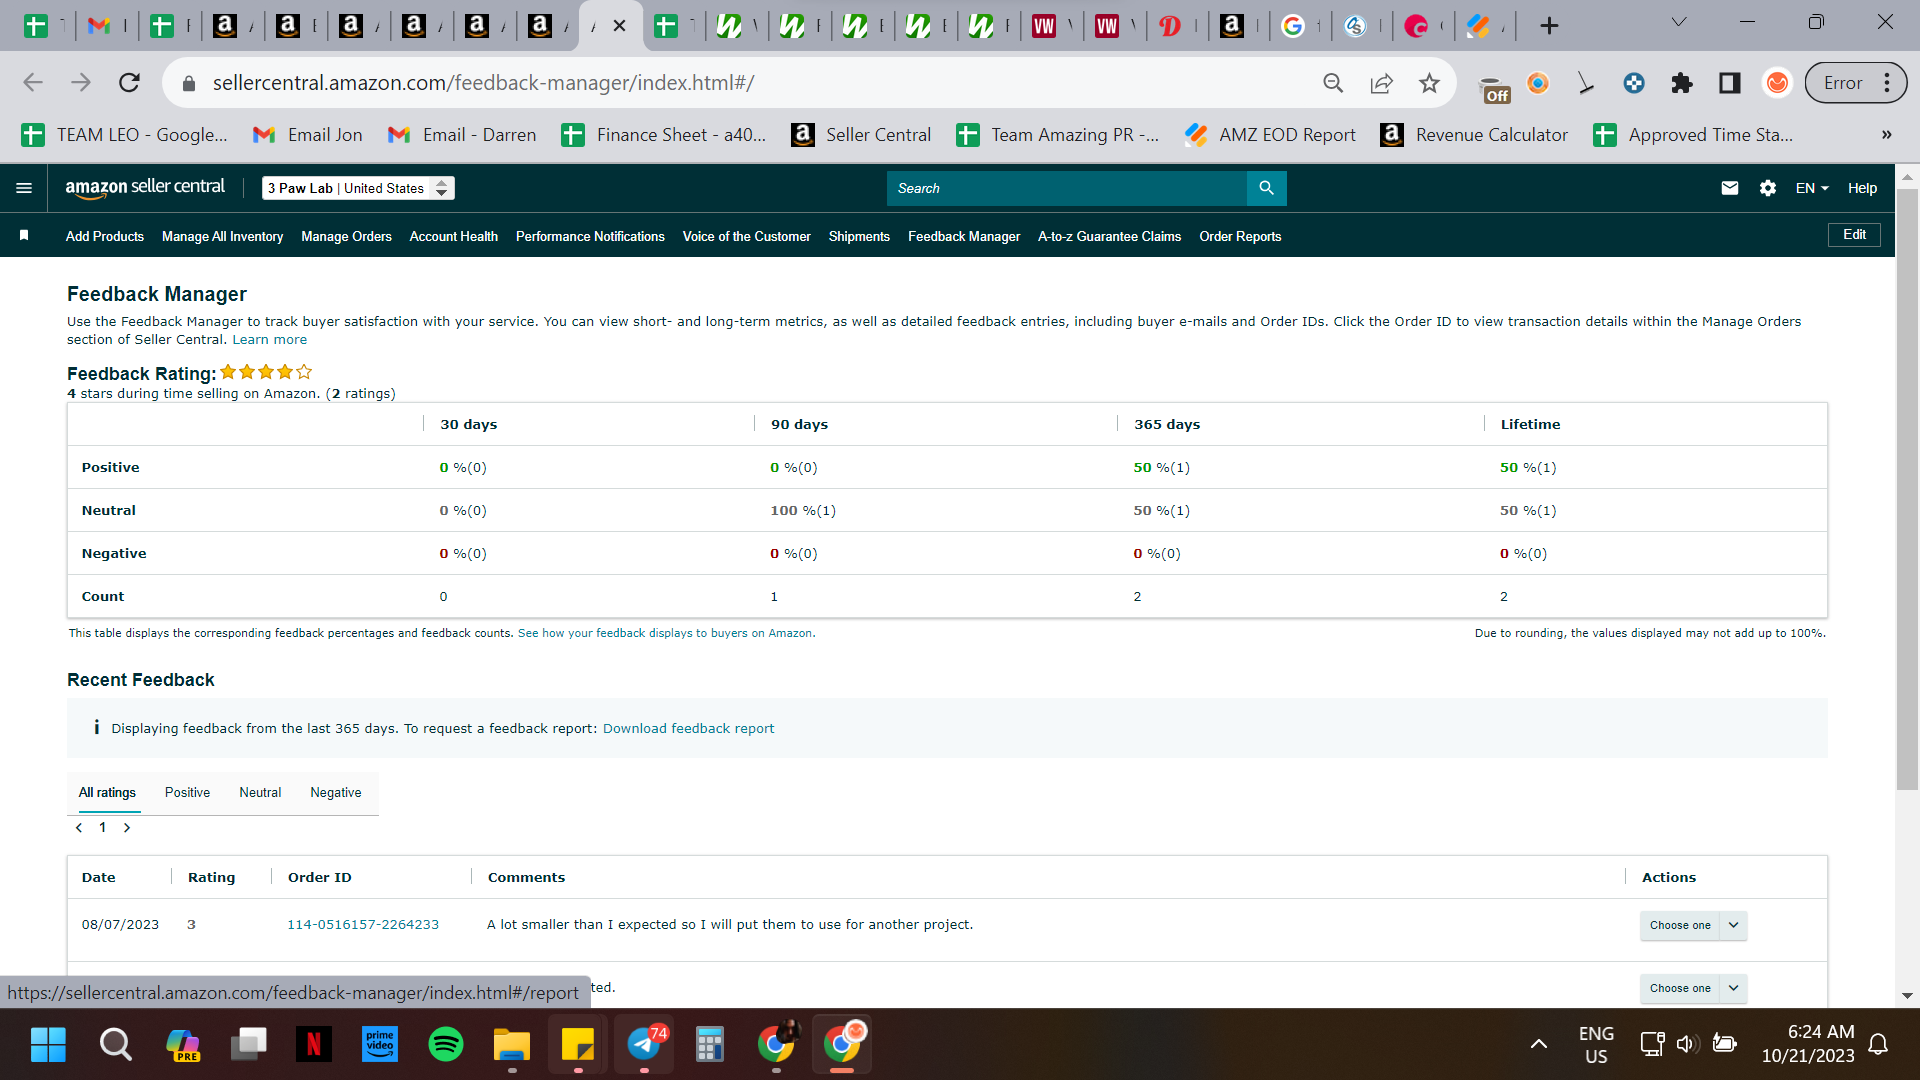Open Manage All Inventory menu item
This screenshot has width=1920, height=1080.
(222, 236)
